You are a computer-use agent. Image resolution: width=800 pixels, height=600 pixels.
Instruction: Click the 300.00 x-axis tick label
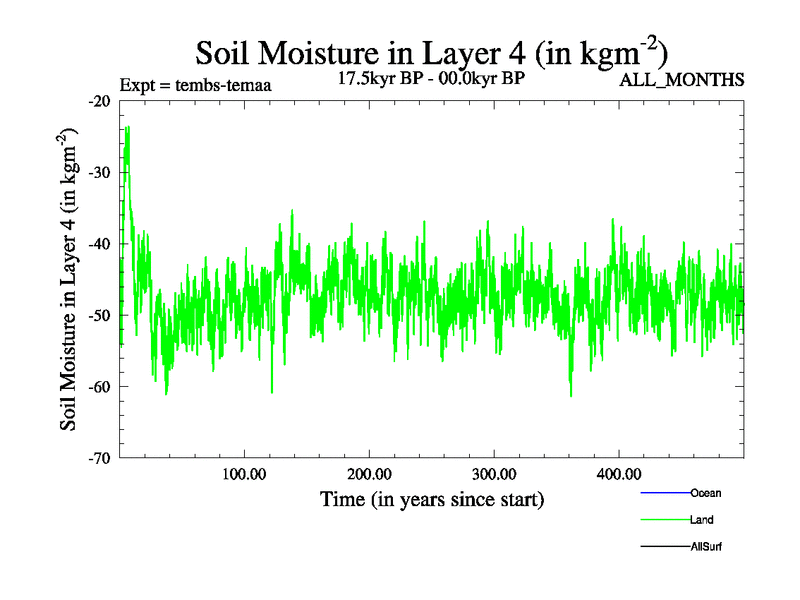click(494, 473)
